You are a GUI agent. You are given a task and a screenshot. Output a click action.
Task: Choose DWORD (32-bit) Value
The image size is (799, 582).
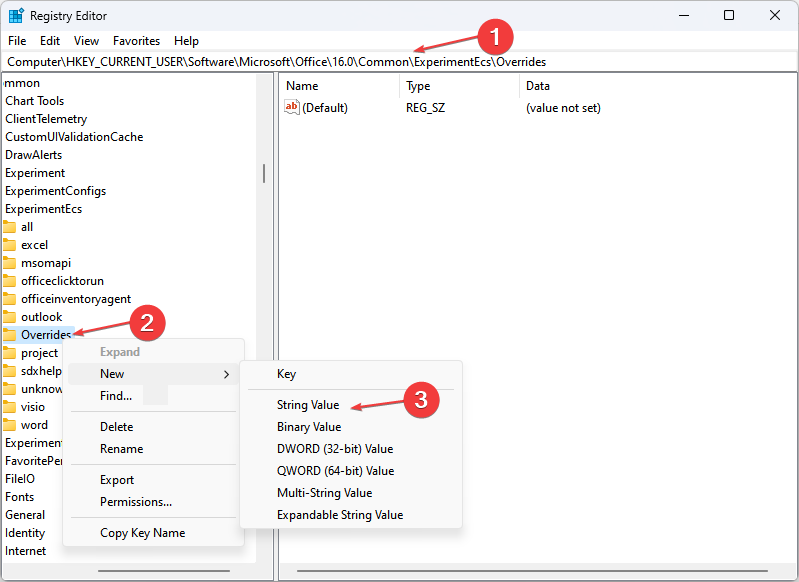point(335,449)
